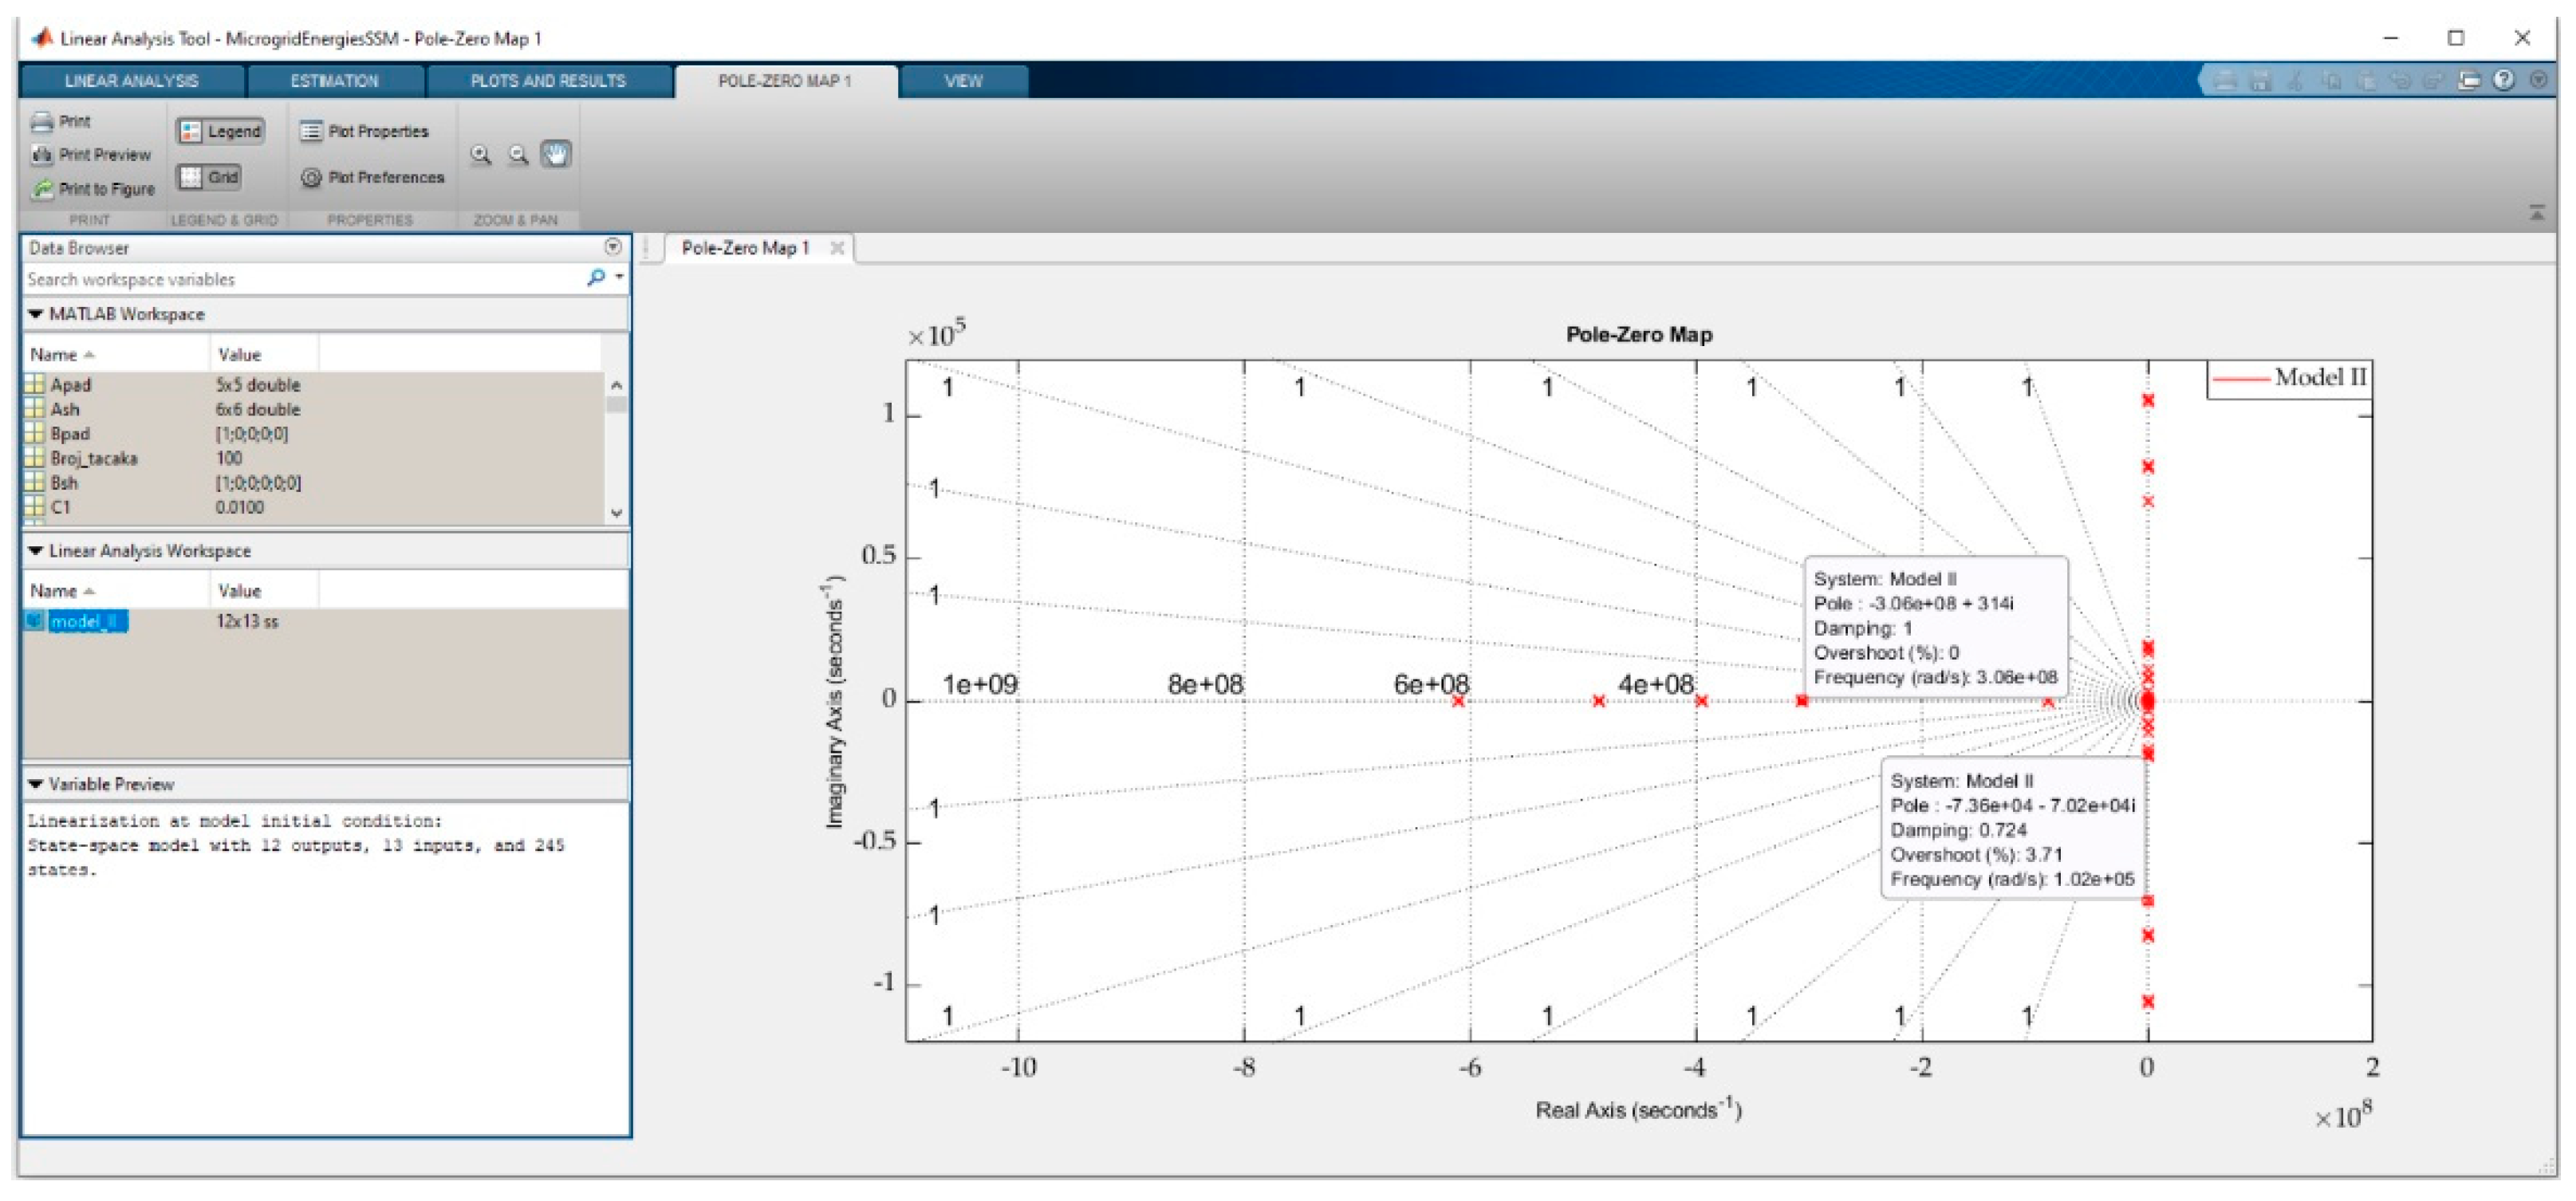Viewport: 2576px width, 1201px height.
Task: Select the Pan hand tool
Action: pos(556,154)
